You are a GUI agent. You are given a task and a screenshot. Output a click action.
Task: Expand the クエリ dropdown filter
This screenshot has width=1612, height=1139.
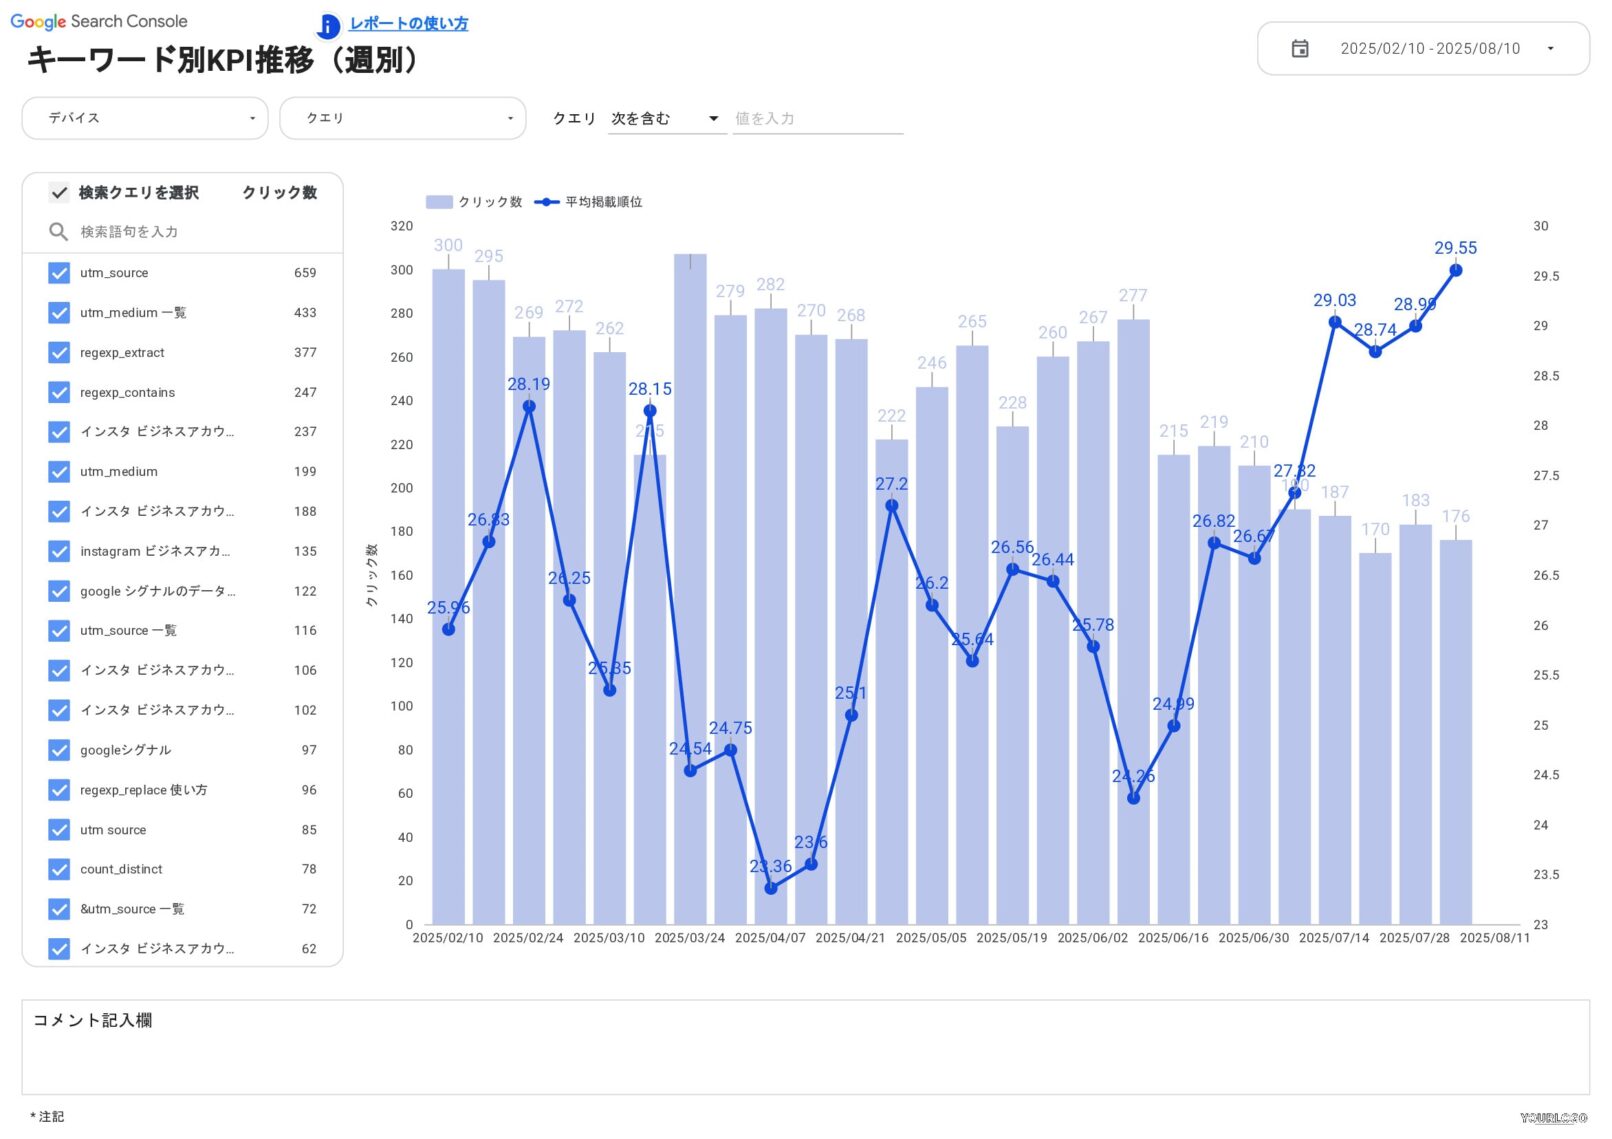point(402,118)
